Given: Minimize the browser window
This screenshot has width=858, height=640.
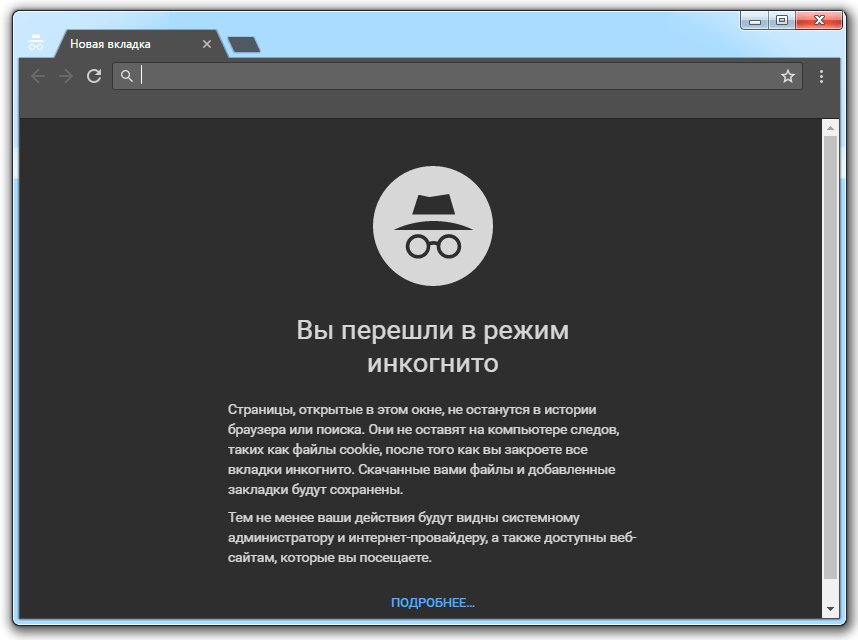Looking at the screenshot, I should 755,21.
